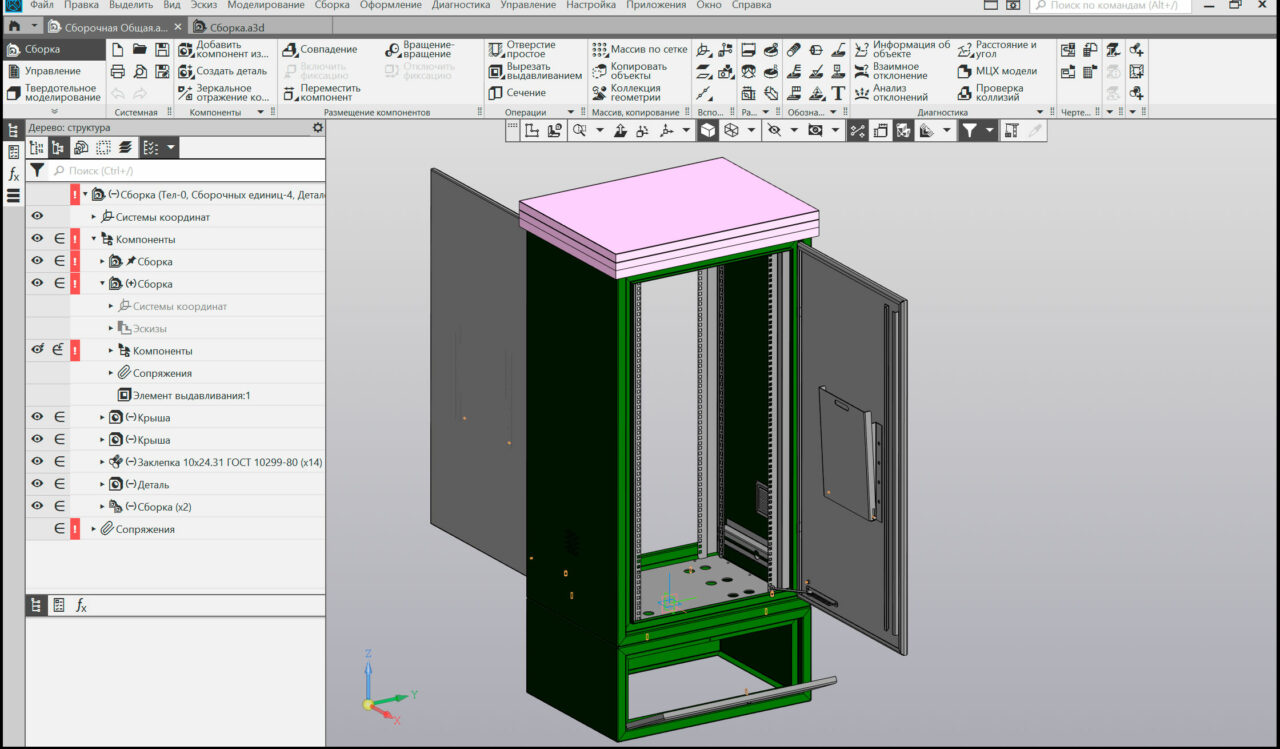Toggle eye visibility for (-)Деталь row

click(x=37, y=483)
